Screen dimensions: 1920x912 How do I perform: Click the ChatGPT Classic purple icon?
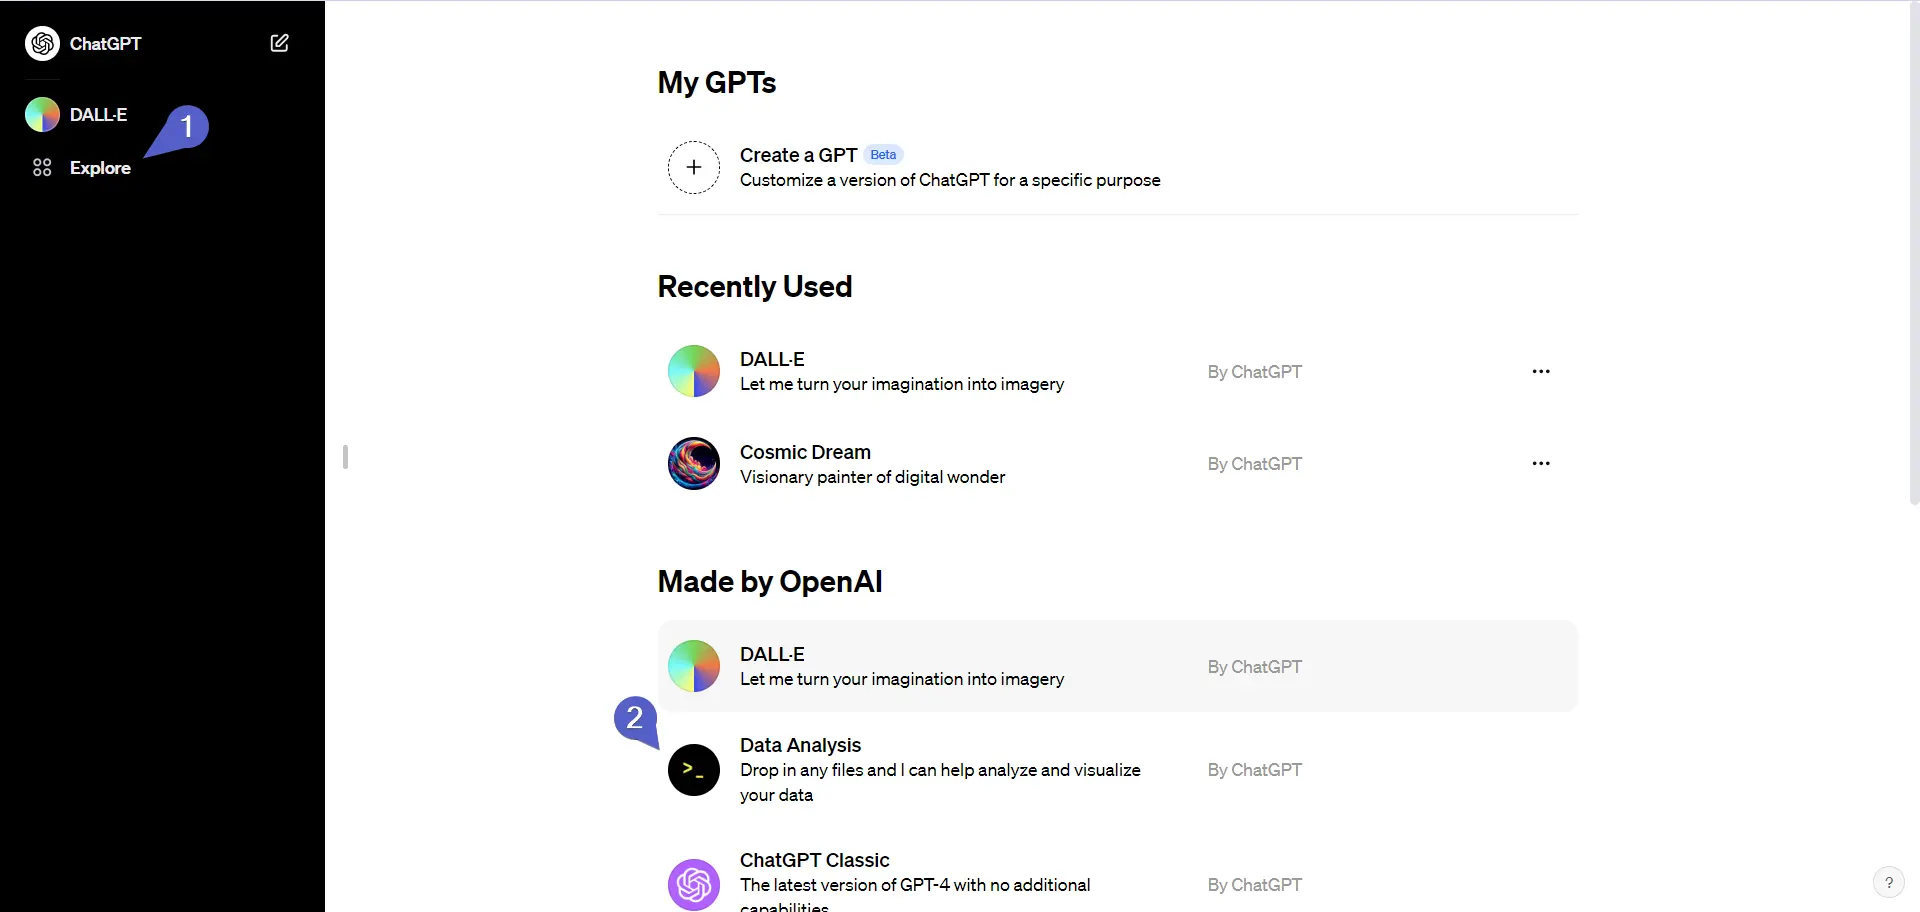(694, 885)
